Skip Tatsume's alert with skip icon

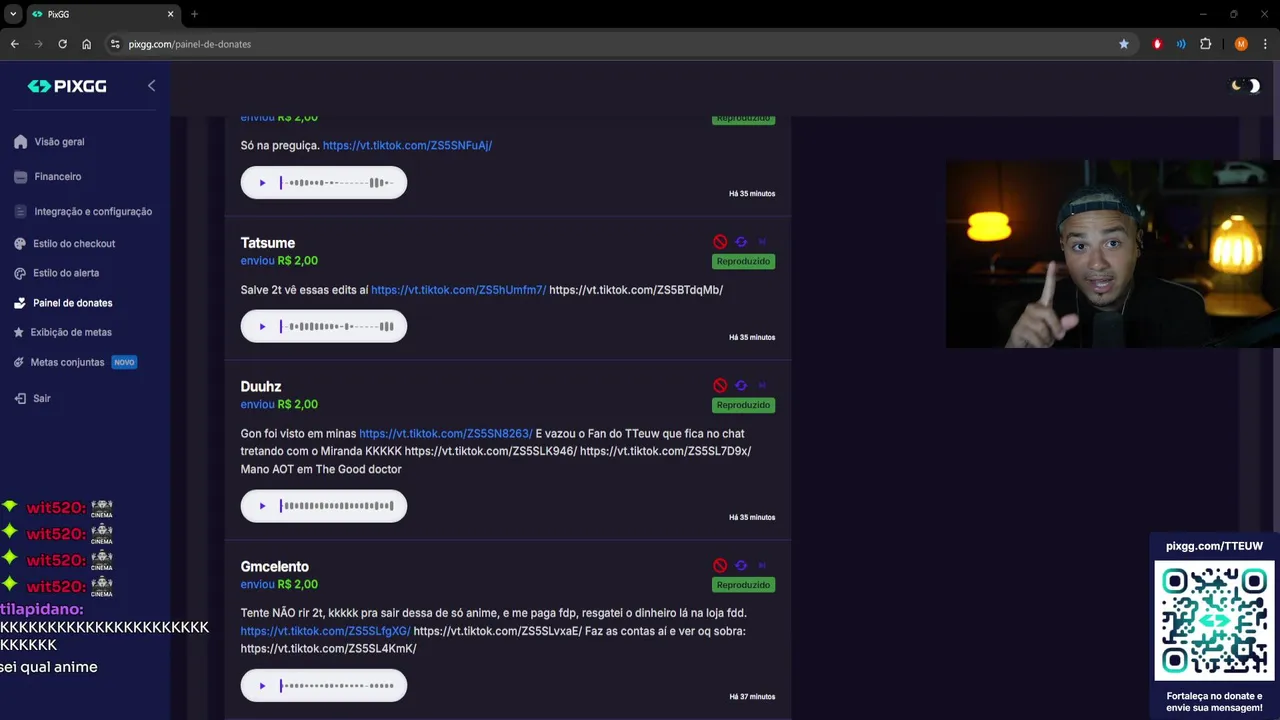coord(762,242)
